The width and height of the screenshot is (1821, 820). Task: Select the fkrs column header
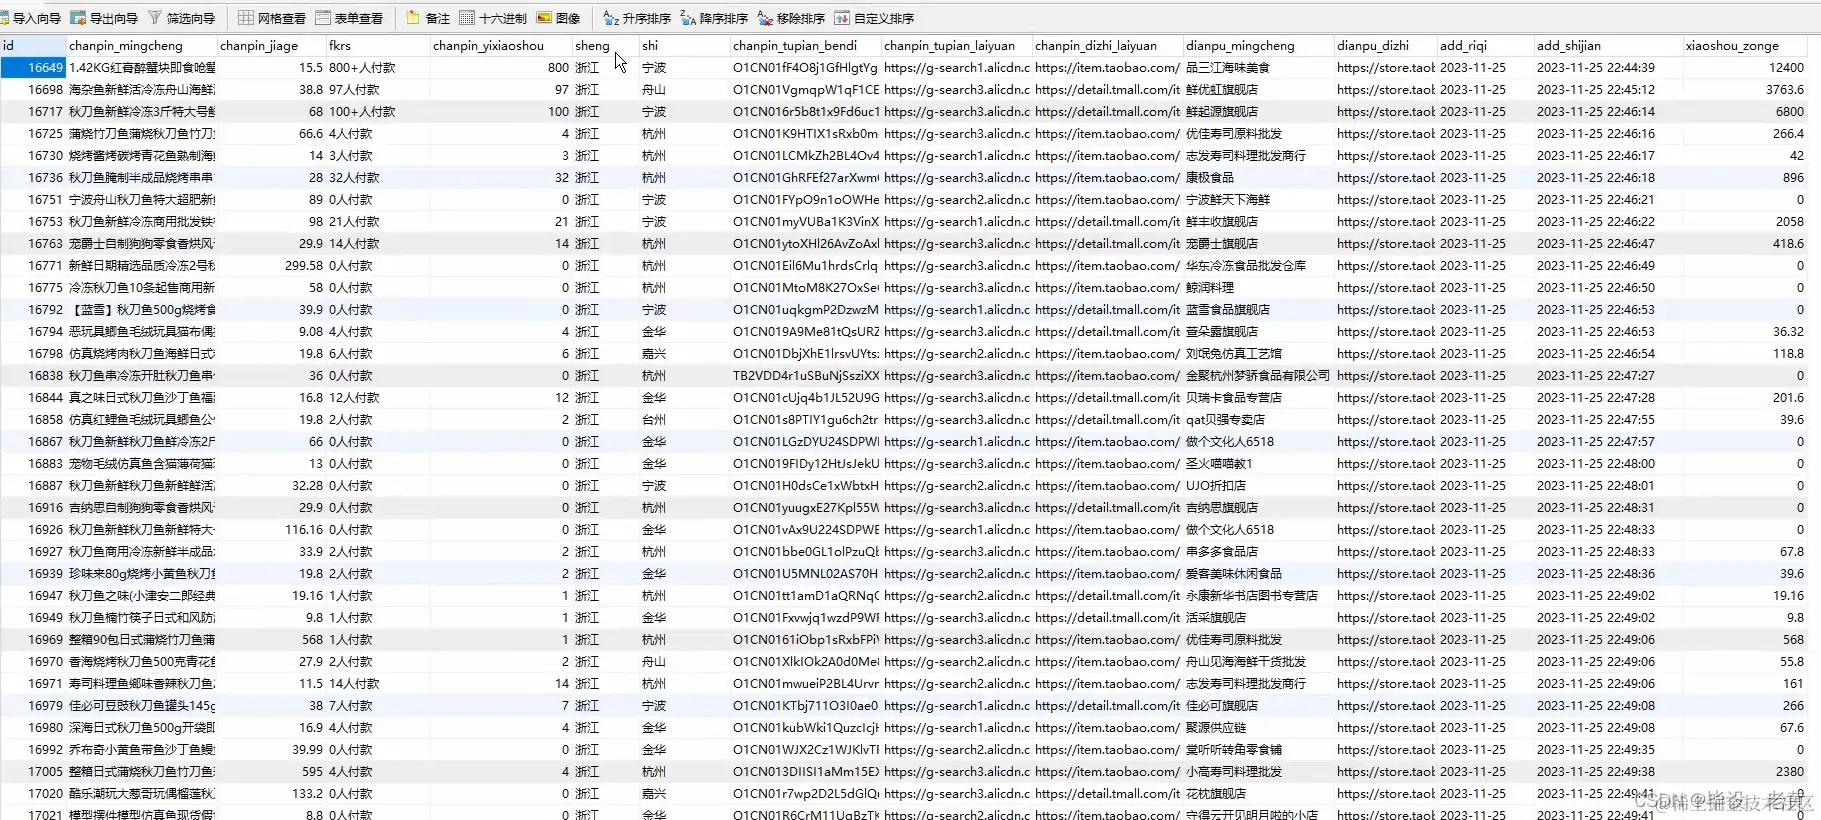[x=378, y=45]
